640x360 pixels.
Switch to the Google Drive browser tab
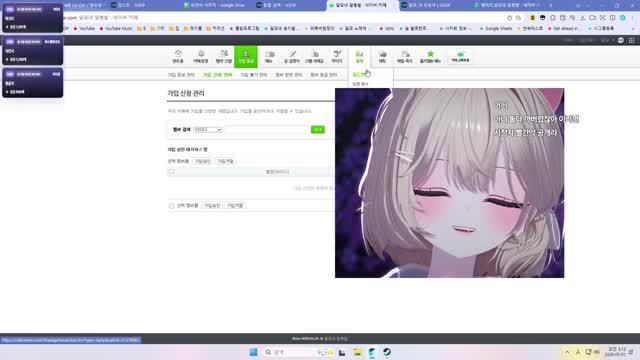pyautogui.click(x=216, y=5)
